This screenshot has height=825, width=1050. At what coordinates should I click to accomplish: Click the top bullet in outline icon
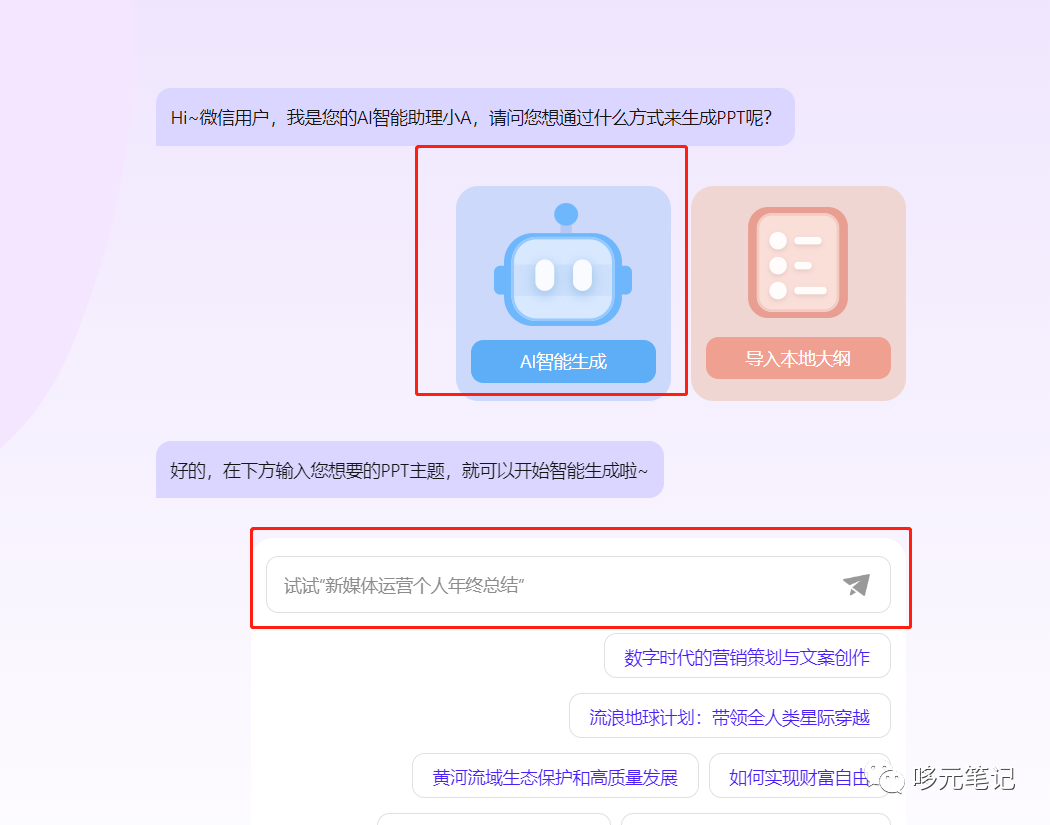pyautogui.click(x=778, y=240)
